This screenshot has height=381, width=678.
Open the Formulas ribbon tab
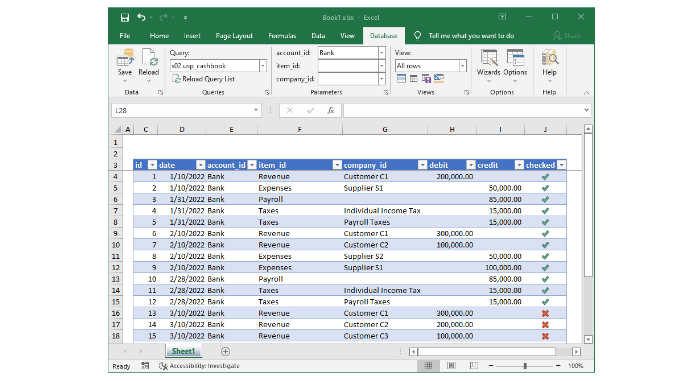click(x=282, y=36)
